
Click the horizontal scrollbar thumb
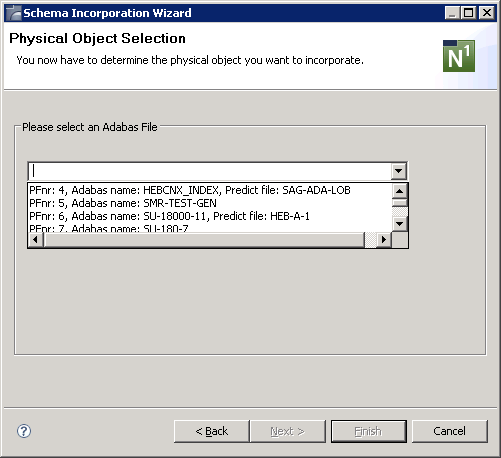click(204, 239)
